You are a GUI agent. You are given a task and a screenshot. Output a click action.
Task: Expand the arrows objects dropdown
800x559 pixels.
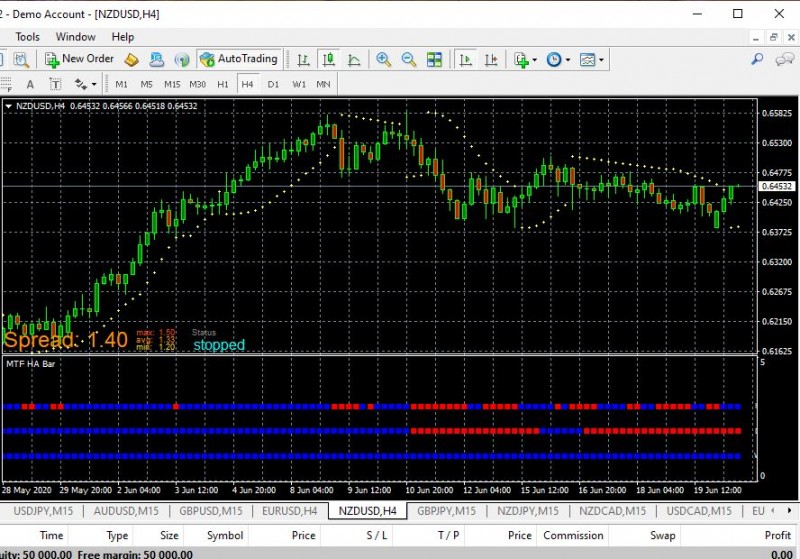click(94, 85)
